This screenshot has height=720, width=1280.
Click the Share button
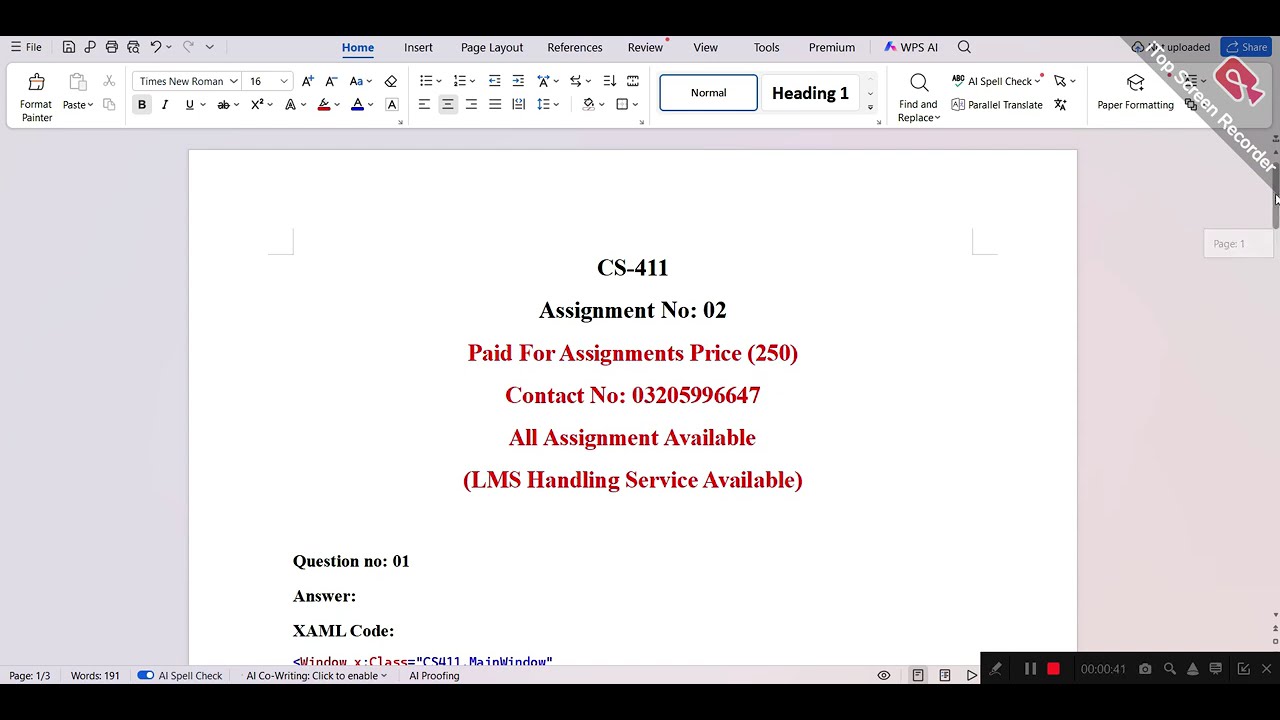[x=1246, y=47]
